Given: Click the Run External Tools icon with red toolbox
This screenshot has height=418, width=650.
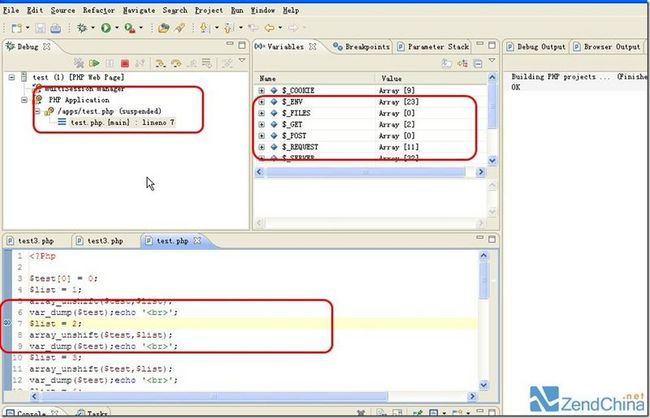Looking at the screenshot, I should tap(130, 28).
